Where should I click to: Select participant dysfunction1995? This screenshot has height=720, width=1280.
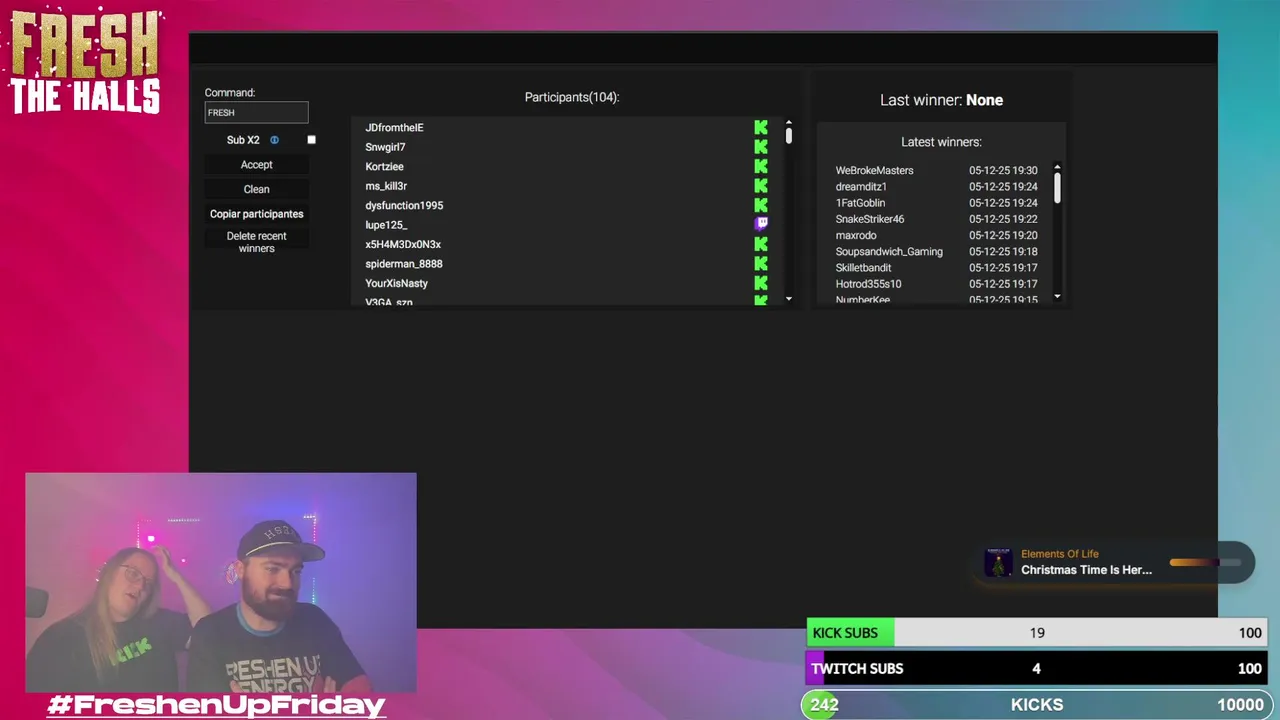[404, 206]
